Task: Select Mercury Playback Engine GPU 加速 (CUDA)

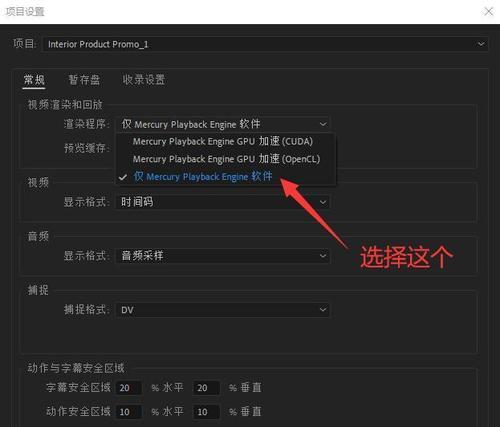Action: click(x=223, y=141)
